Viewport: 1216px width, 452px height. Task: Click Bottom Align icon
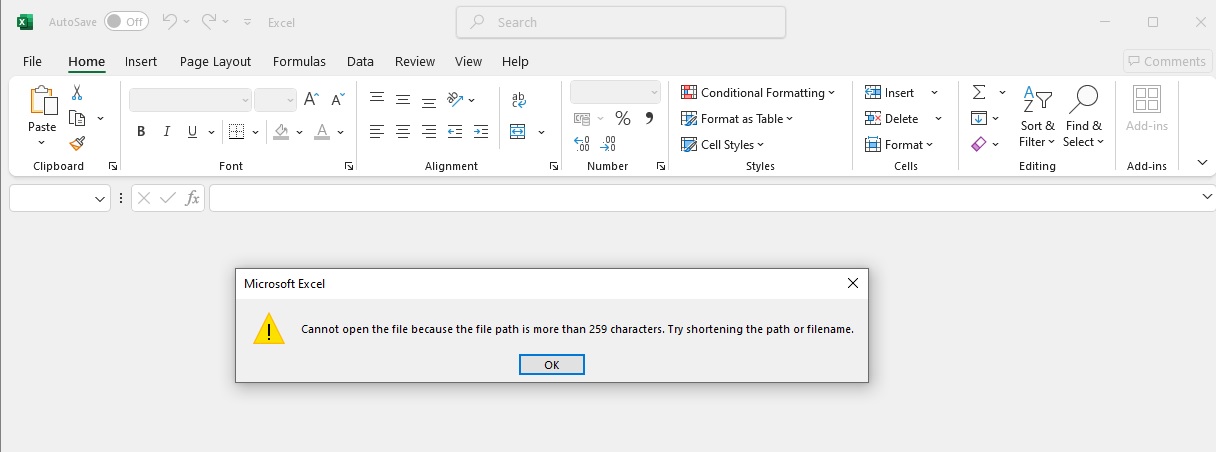point(429,100)
